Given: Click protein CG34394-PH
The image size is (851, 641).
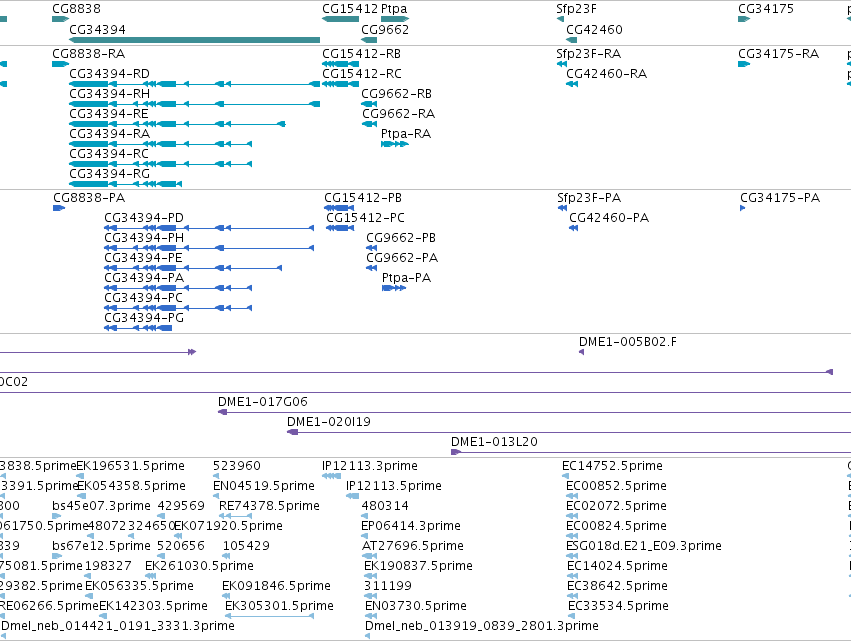Looking at the screenshot, I should click(144, 238).
